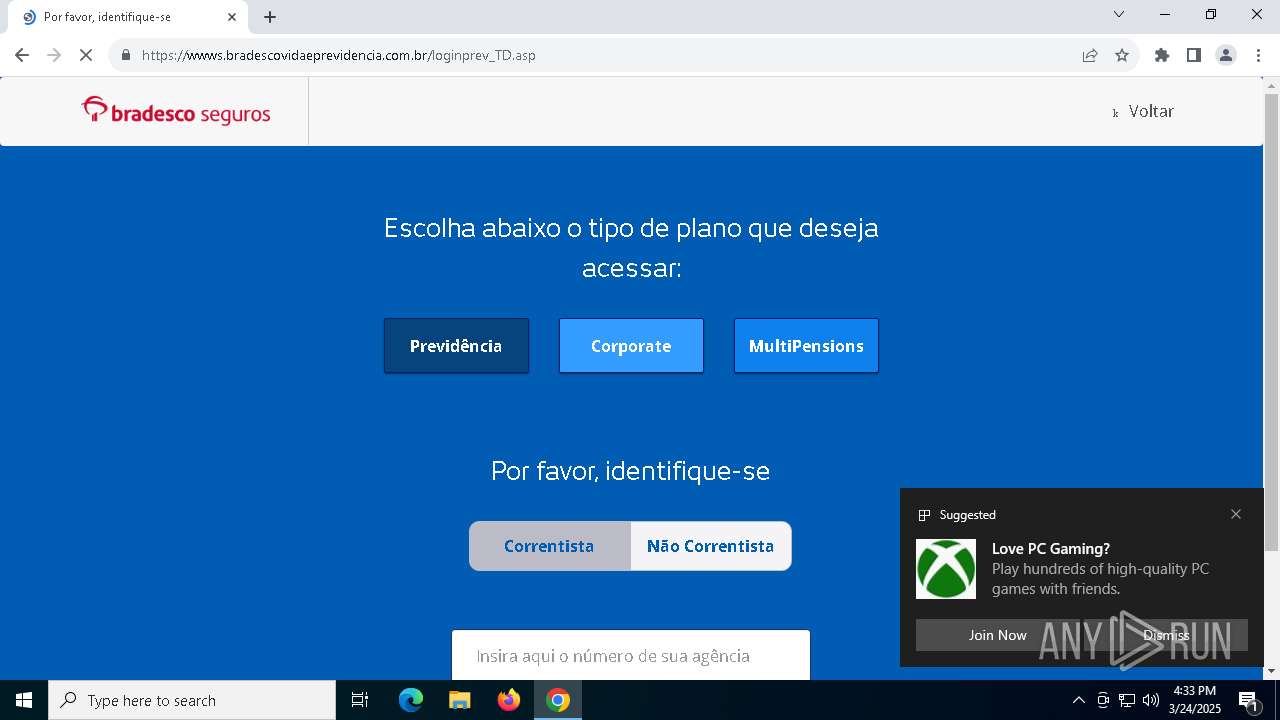Click the network tray icon
Screen dimensions: 1280x720
coord(1127,700)
